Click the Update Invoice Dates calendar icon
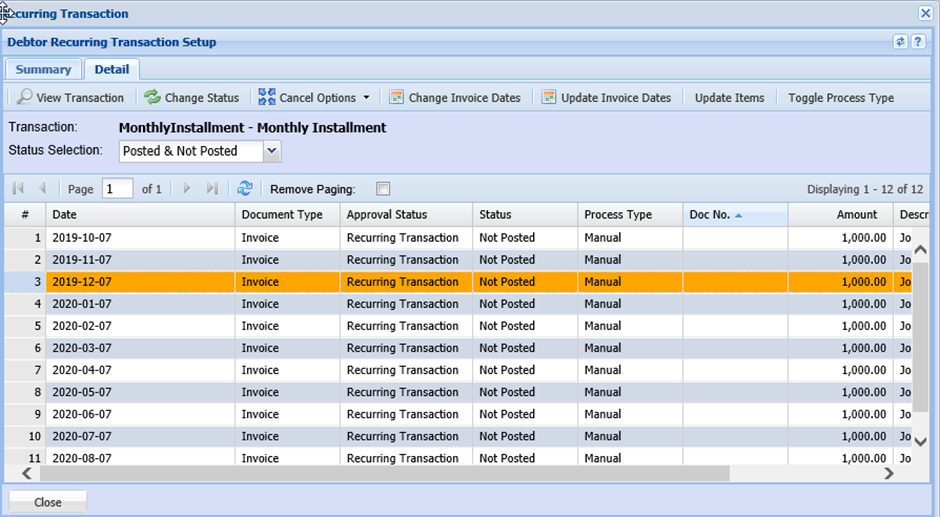The height and width of the screenshot is (517, 940). 549,98
